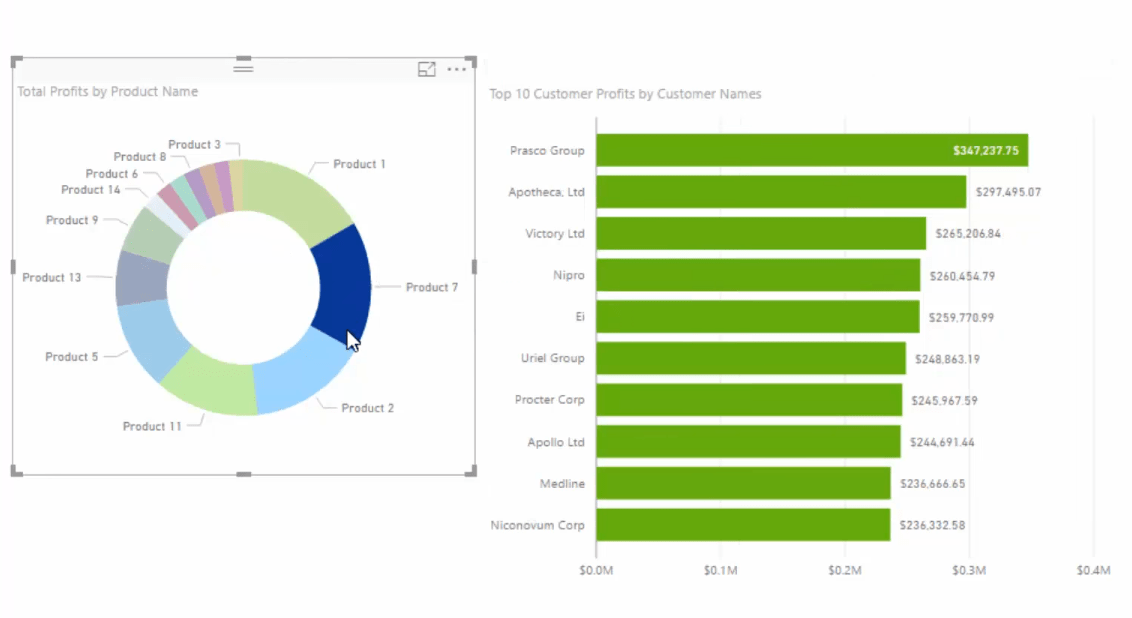Click the Product 14 label
The height and width of the screenshot is (618, 1132).
tap(90, 190)
